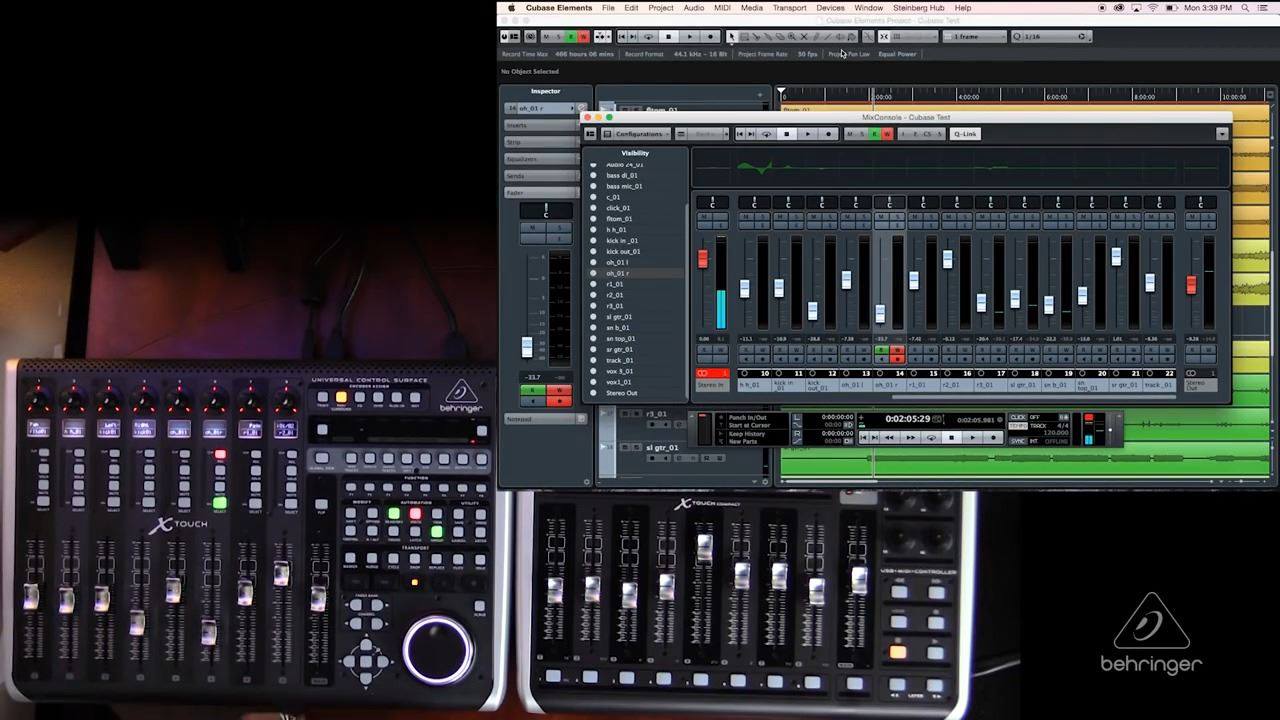Click the Keep History option
1280x720 pixels.
pos(747,434)
